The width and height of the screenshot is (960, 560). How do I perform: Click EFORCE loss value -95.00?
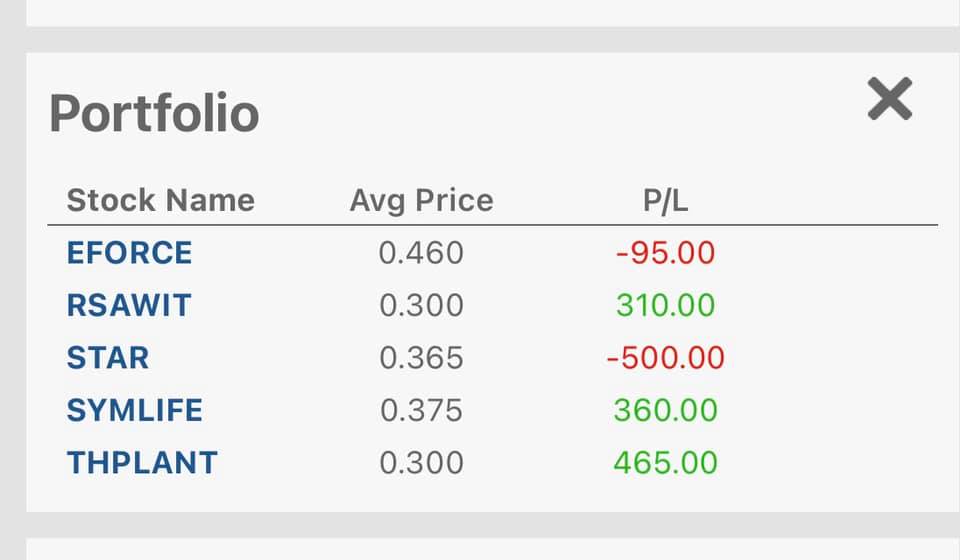point(666,253)
